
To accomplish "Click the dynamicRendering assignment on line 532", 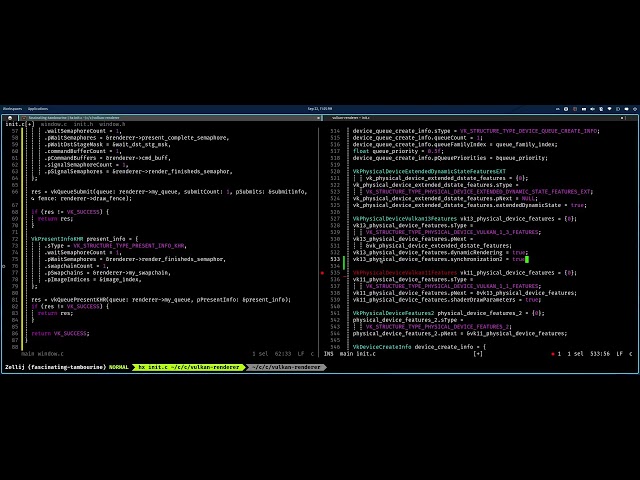I will [440, 253].
